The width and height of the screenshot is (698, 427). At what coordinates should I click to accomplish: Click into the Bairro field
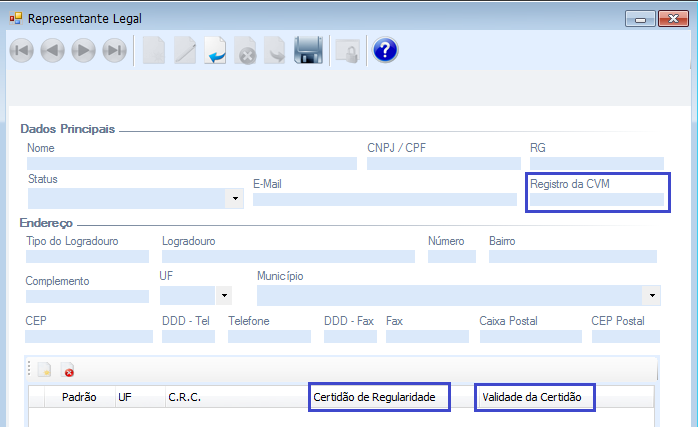(x=573, y=256)
